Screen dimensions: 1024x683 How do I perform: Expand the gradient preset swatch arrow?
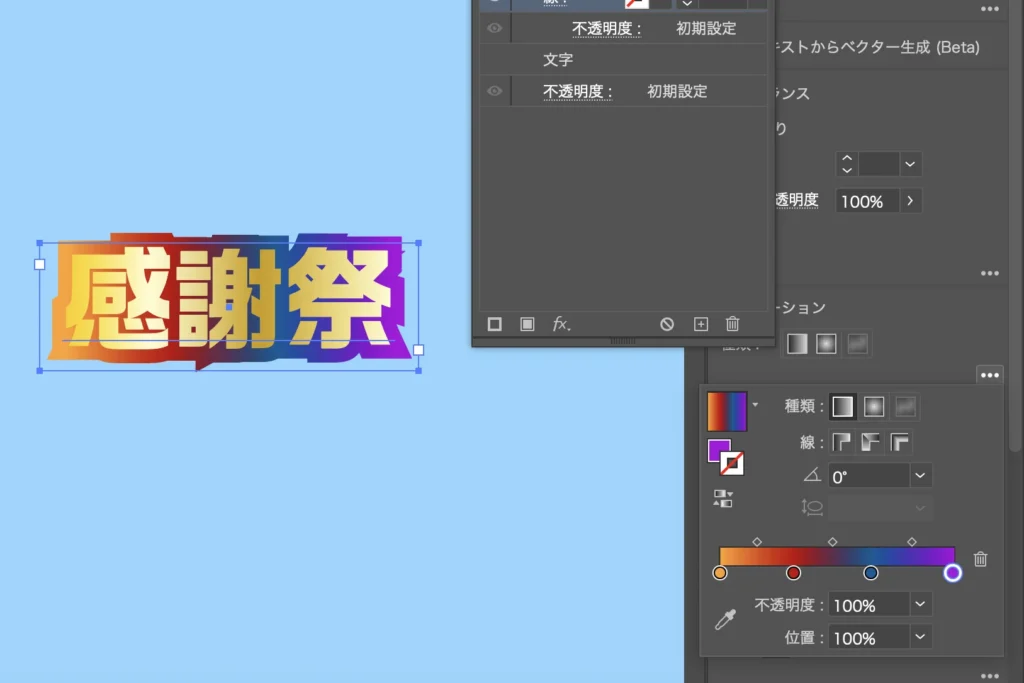point(755,405)
